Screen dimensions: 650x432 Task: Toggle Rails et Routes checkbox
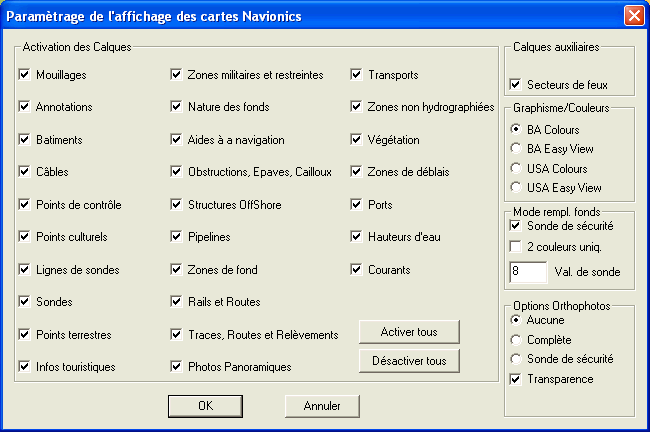(x=176, y=301)
